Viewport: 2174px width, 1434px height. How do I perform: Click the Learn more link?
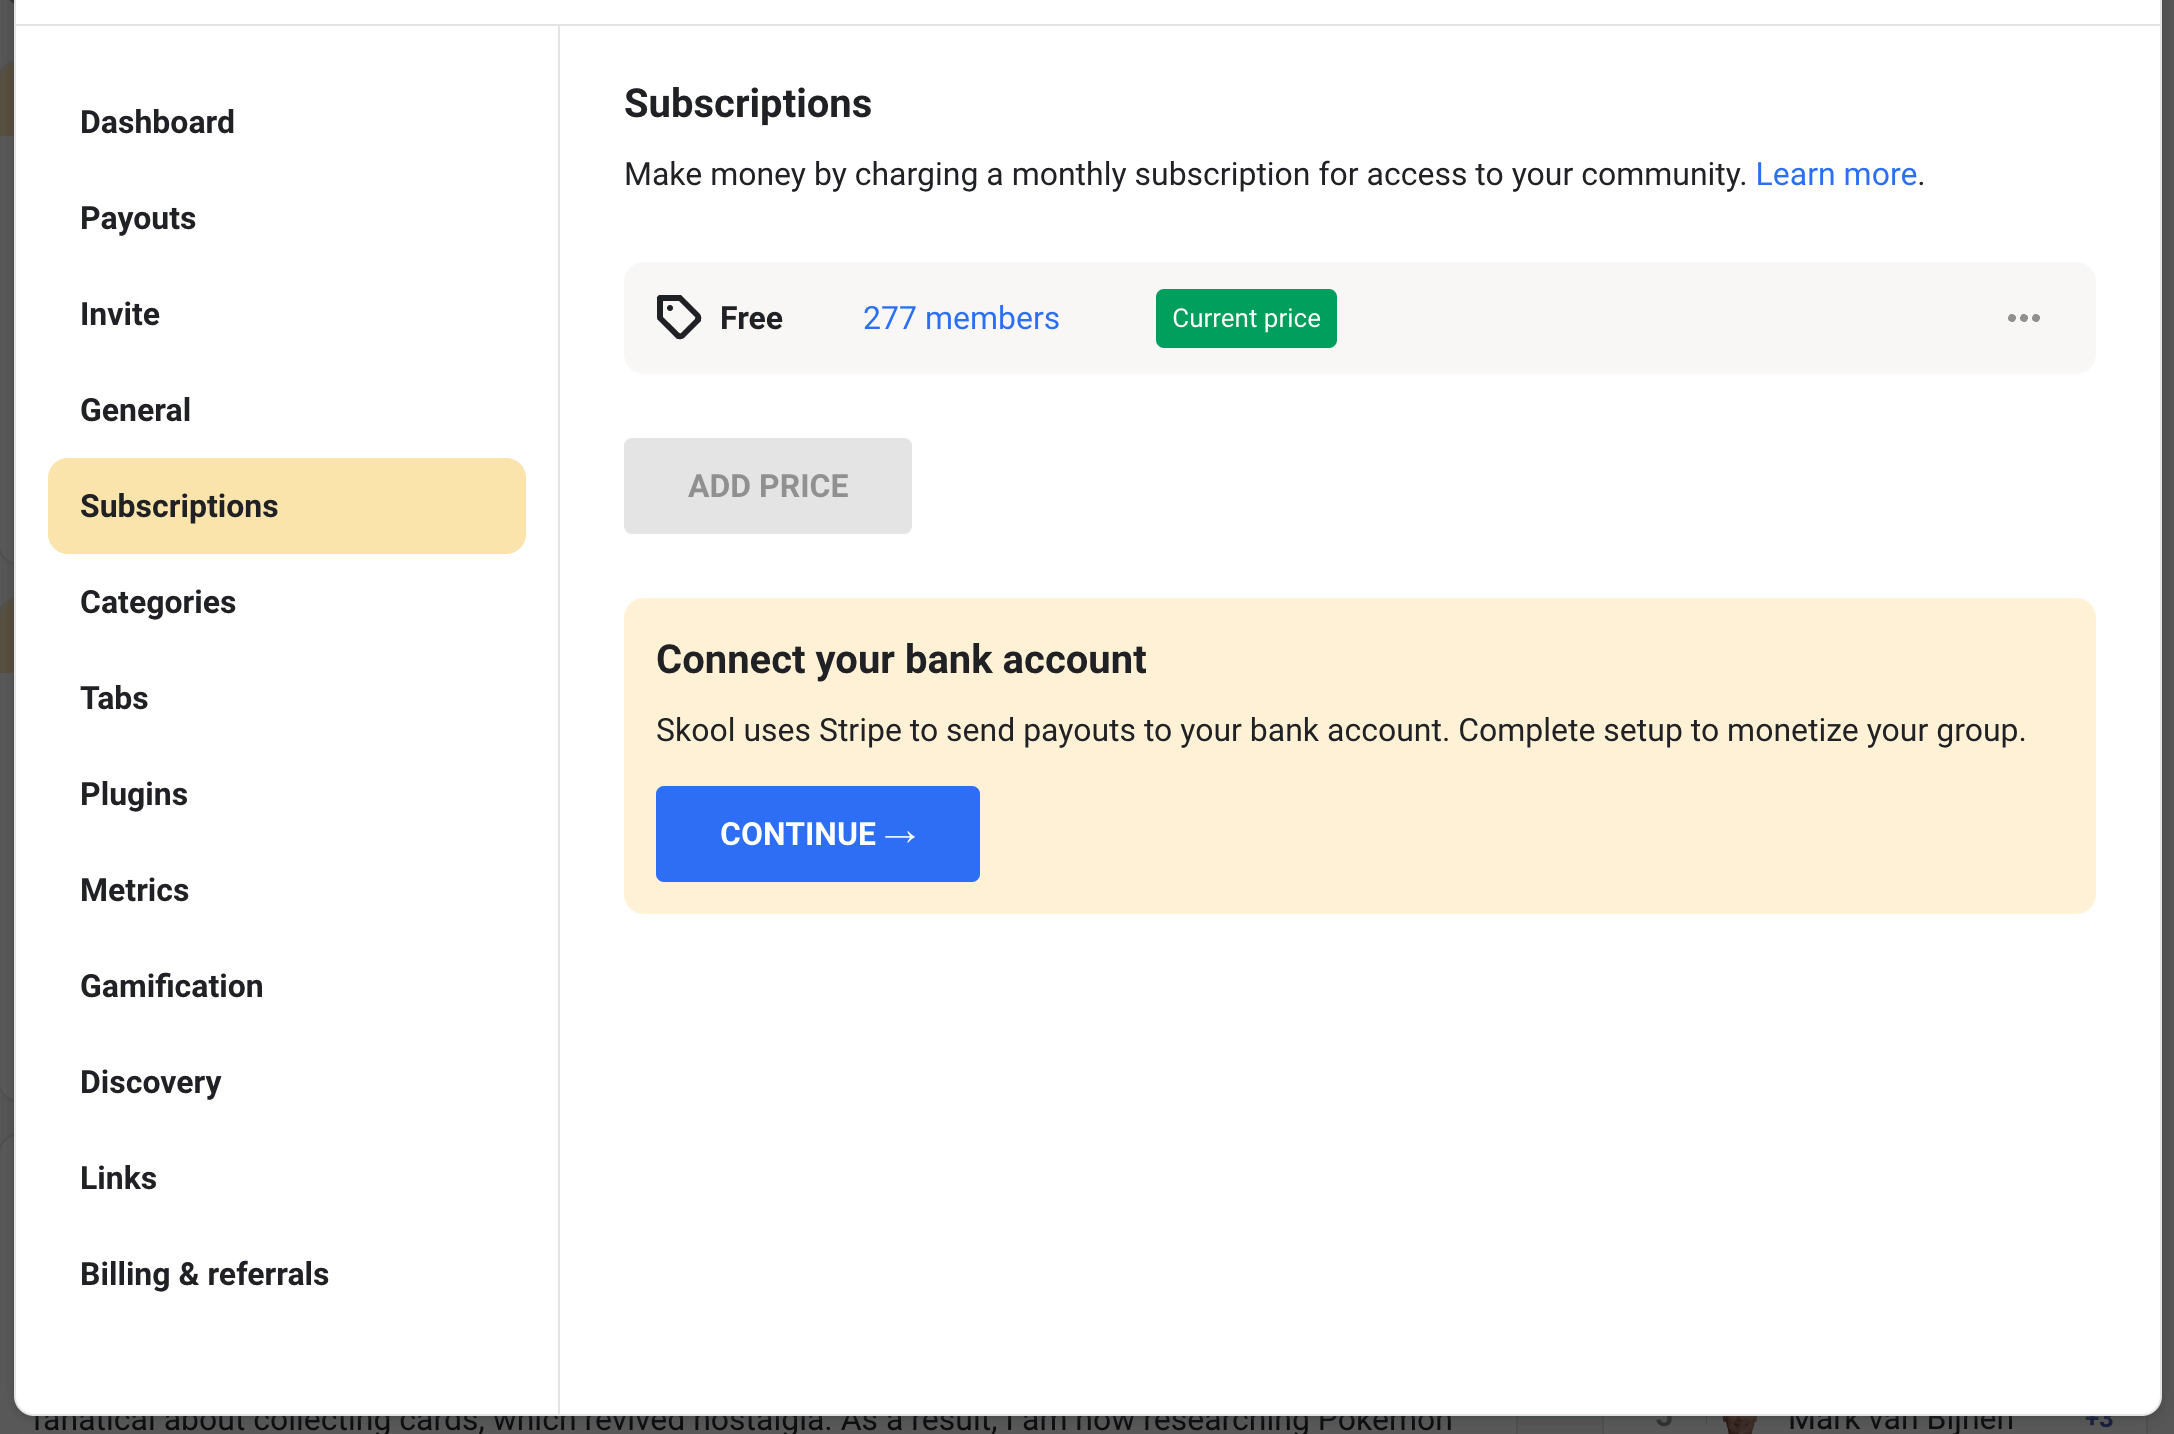tap(1836, 174)
